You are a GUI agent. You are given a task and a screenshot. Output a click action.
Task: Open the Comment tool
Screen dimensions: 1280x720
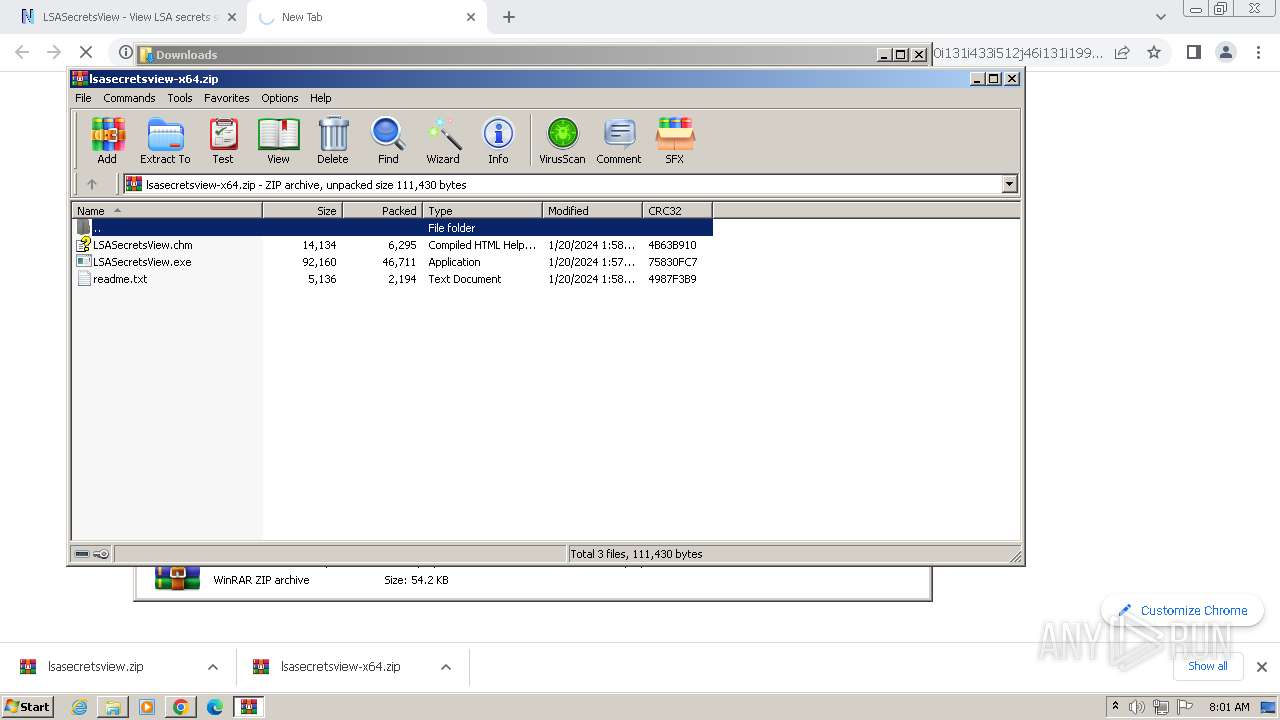[619, 140]
